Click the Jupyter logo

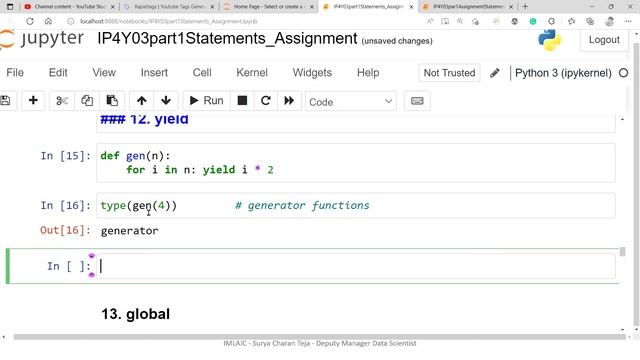pyautogui.click(x=42, y=39)
